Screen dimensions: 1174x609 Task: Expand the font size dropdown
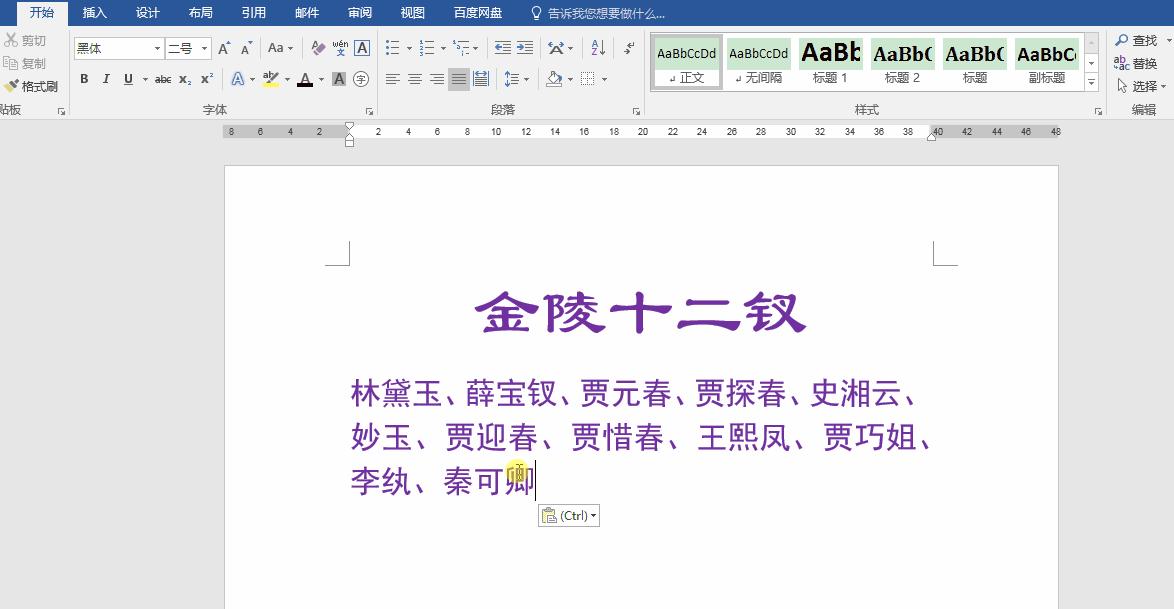pyautogui.click(x=205, y=47)
